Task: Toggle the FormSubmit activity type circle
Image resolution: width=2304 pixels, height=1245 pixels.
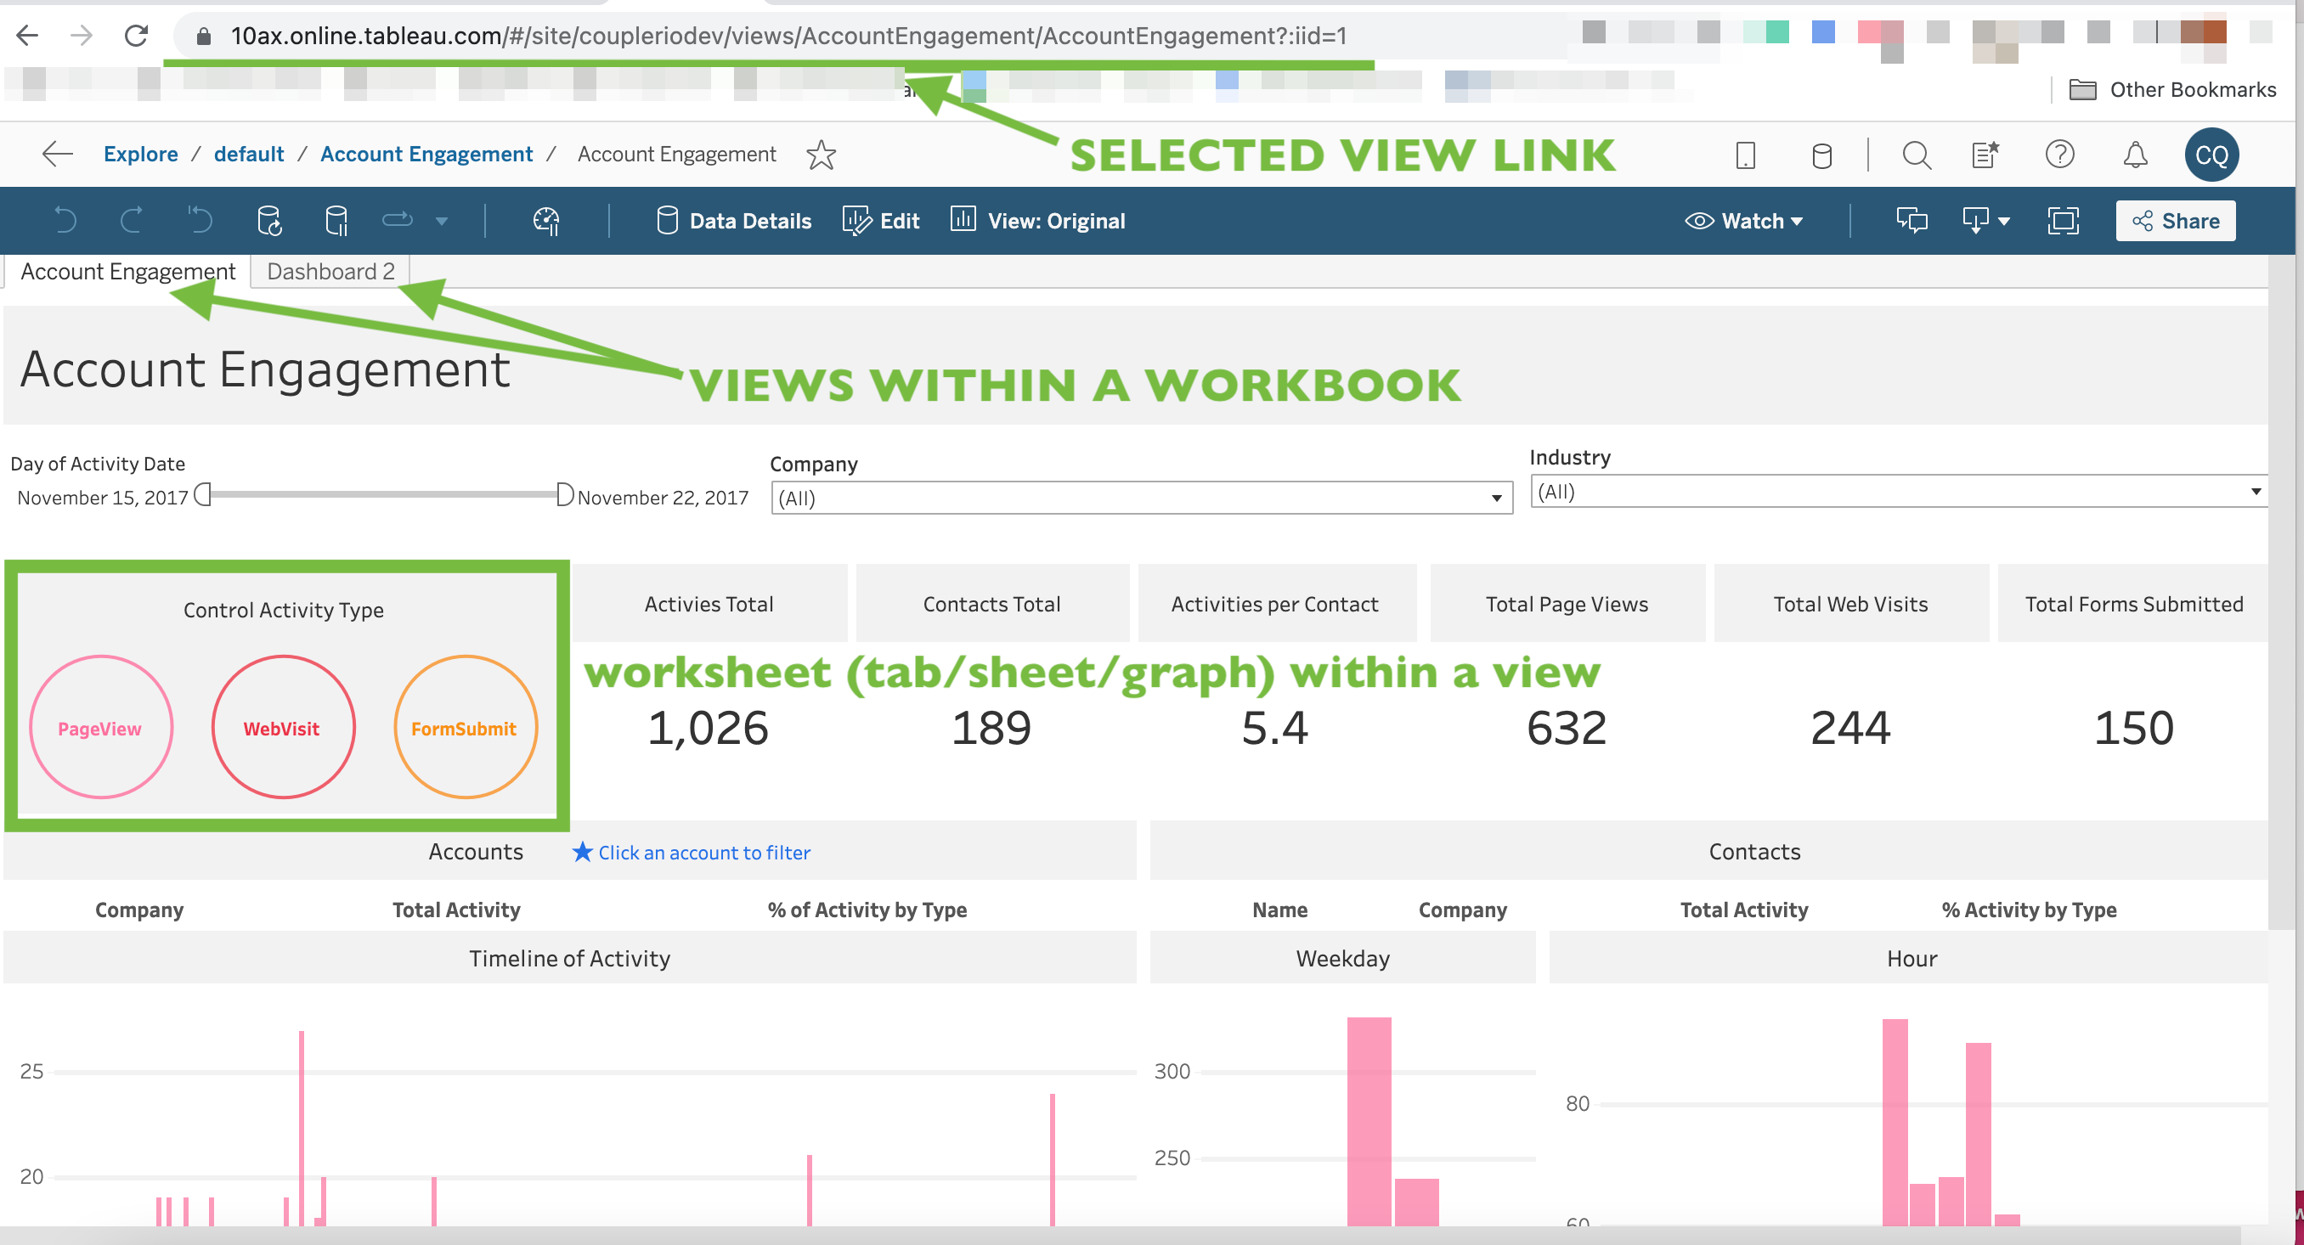Action: (x=465, y=728)
